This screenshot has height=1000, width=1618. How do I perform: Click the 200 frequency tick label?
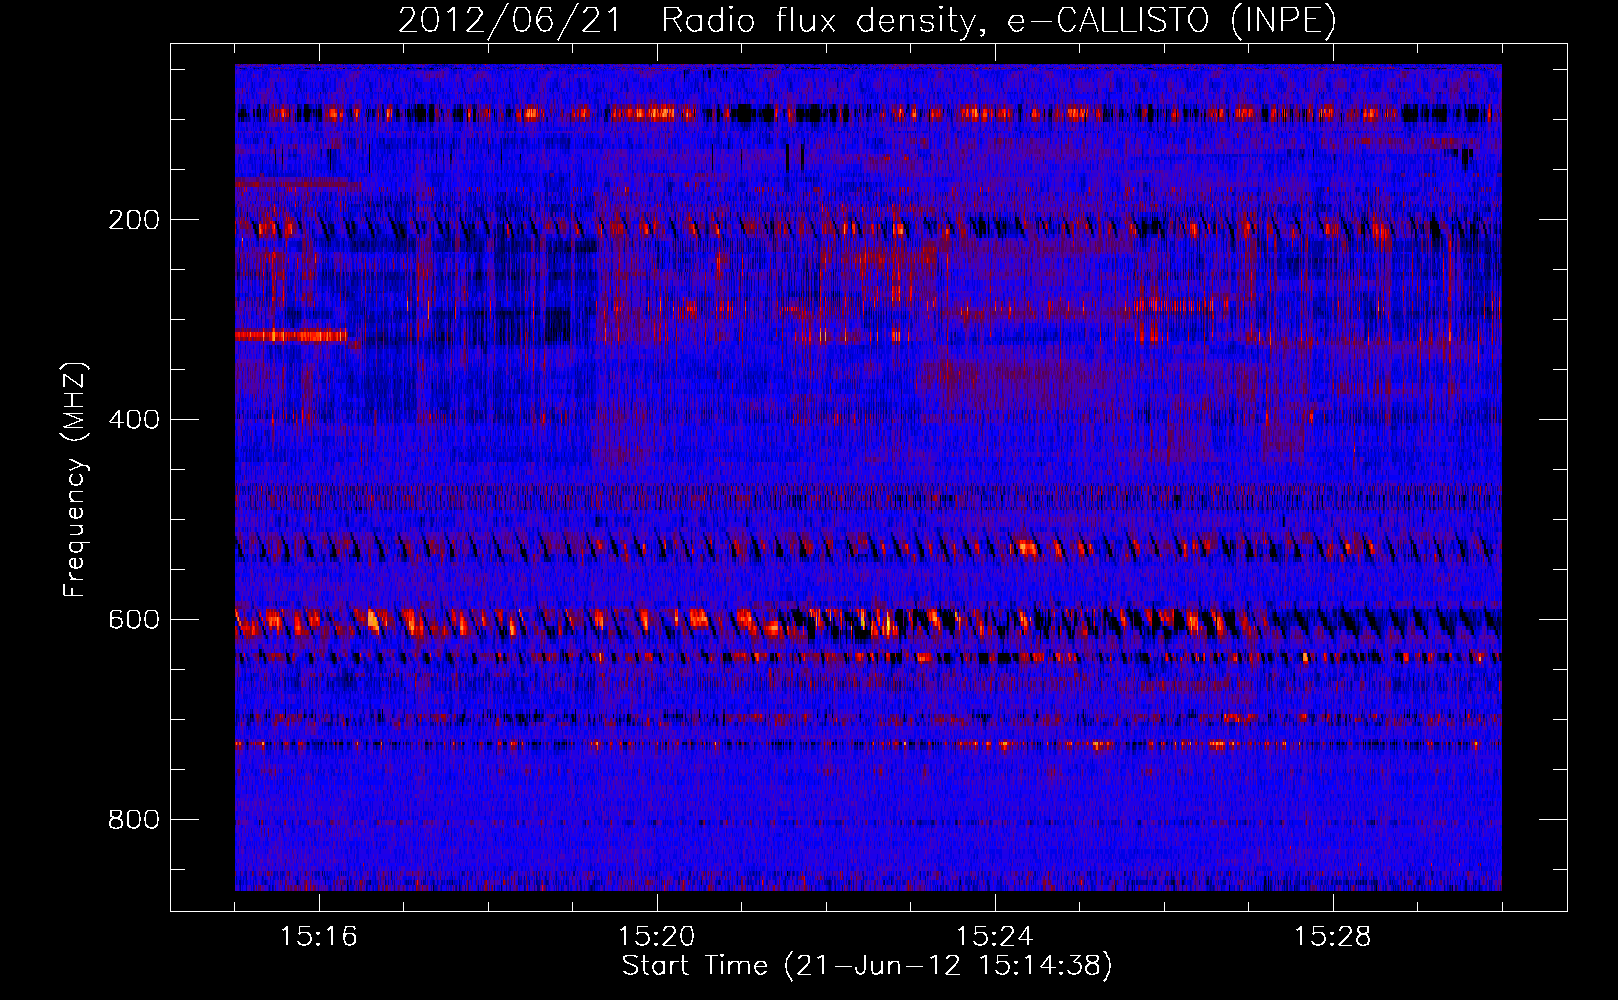(x=134, y=220)
